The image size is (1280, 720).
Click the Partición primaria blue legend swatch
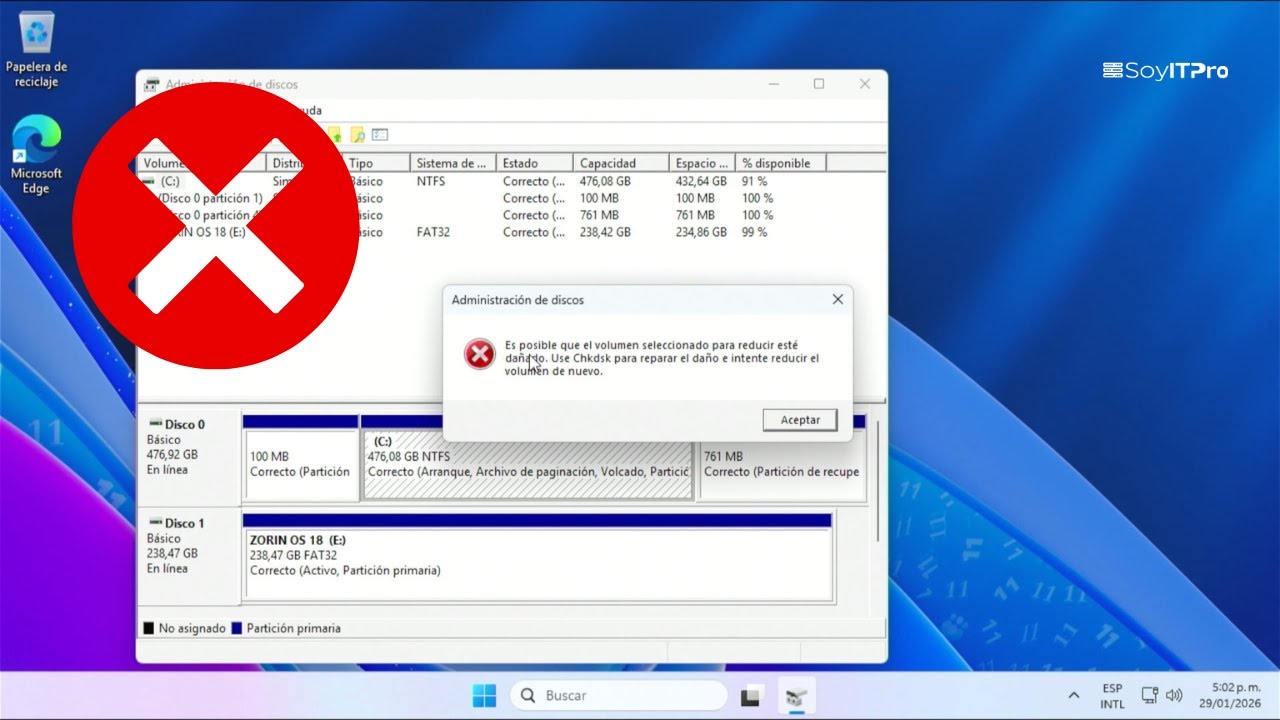tap(237, 629)
